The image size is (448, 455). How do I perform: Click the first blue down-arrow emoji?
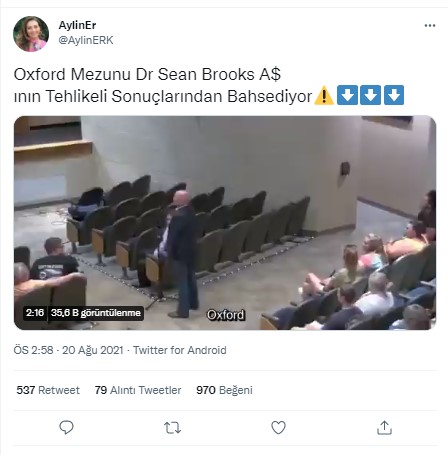[x=347, y=95]
